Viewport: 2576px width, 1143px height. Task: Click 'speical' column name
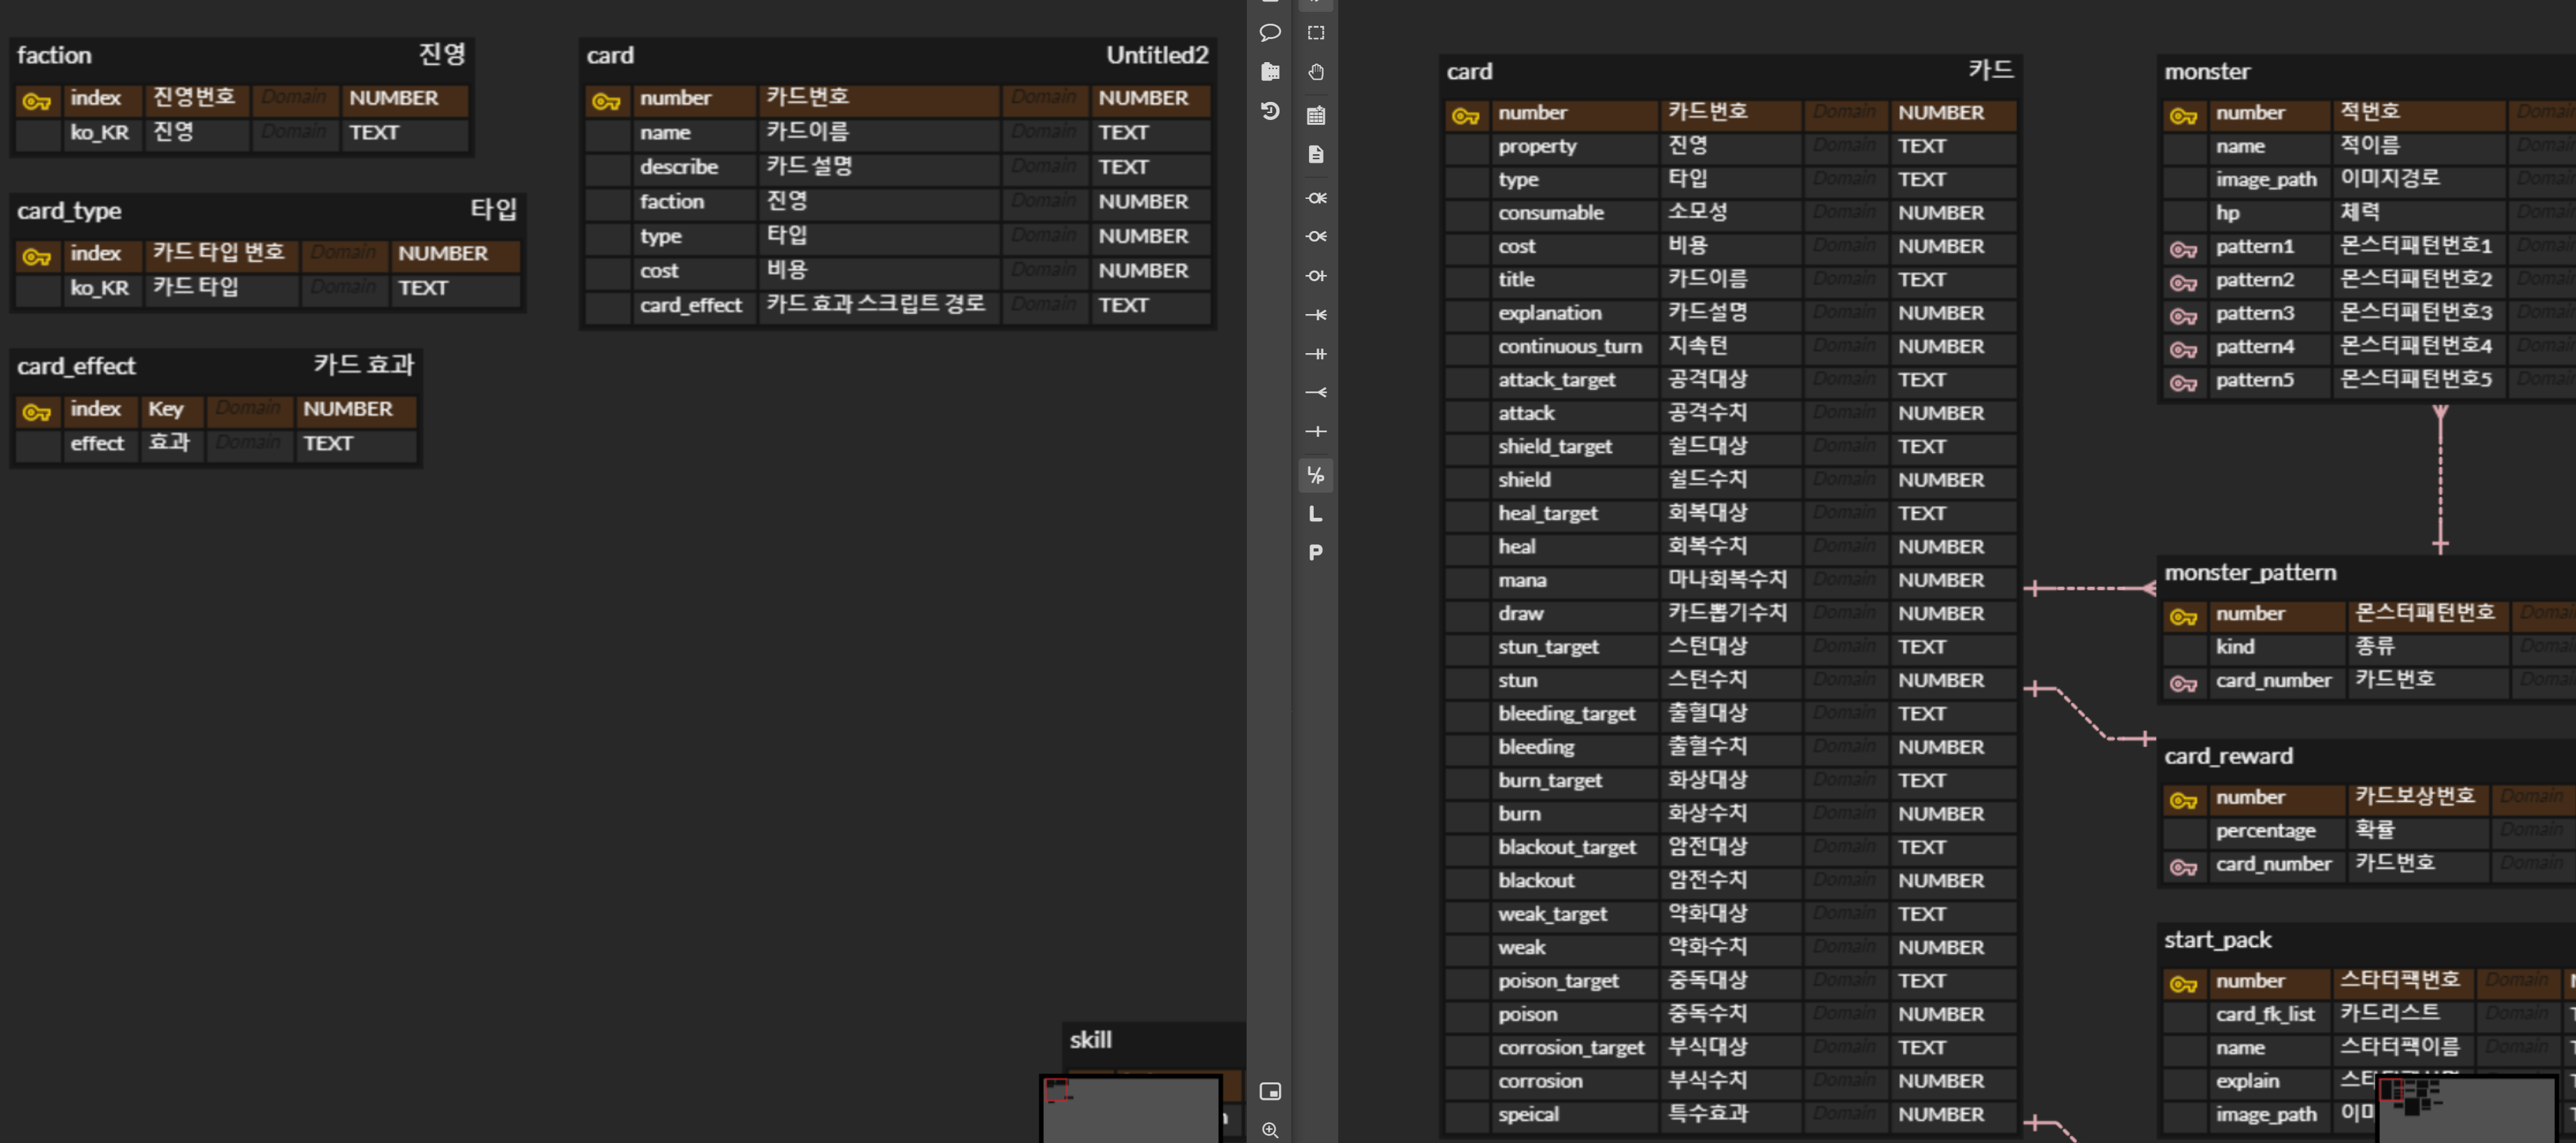coord(1528,1115)
